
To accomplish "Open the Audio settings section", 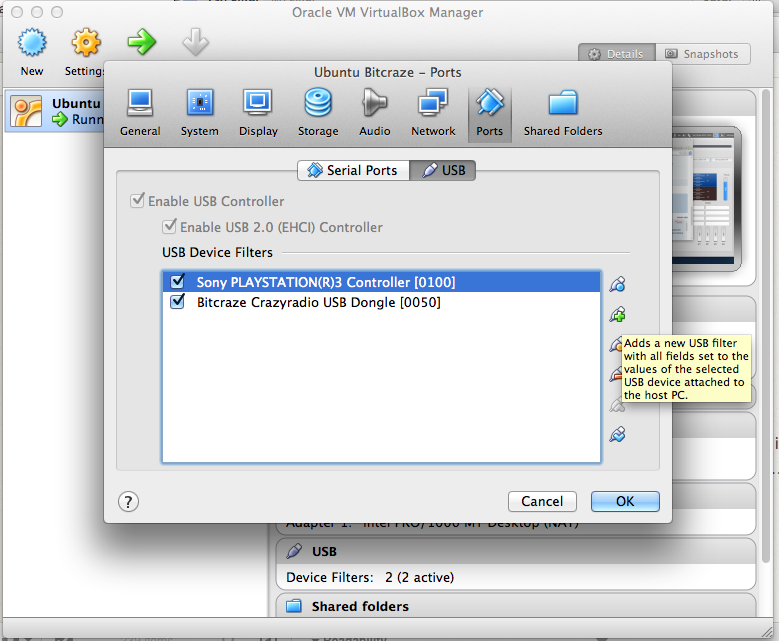I will (375, 112).
